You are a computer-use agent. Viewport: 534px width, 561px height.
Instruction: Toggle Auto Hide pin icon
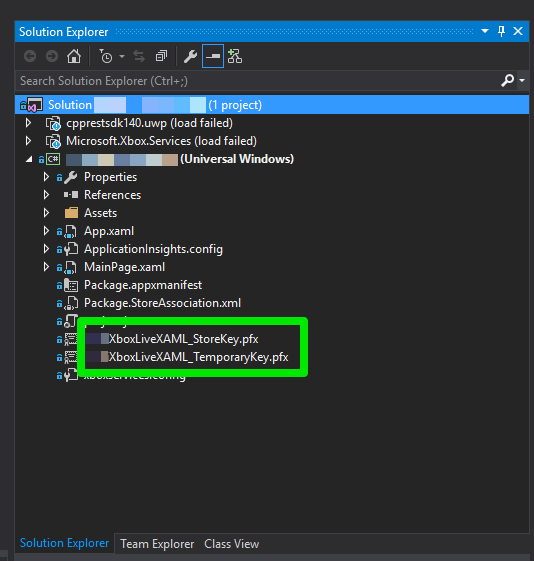click(x=501, y=31)
